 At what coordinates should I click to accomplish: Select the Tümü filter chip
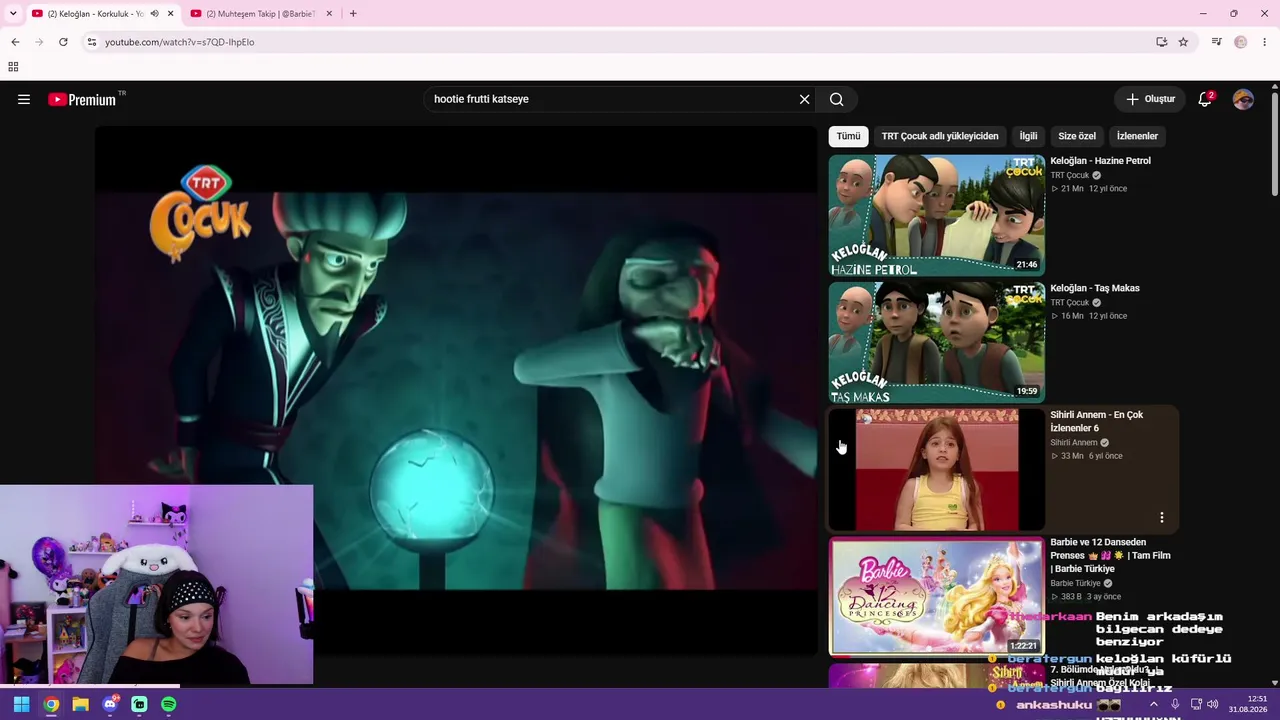(x=848, y=136)
